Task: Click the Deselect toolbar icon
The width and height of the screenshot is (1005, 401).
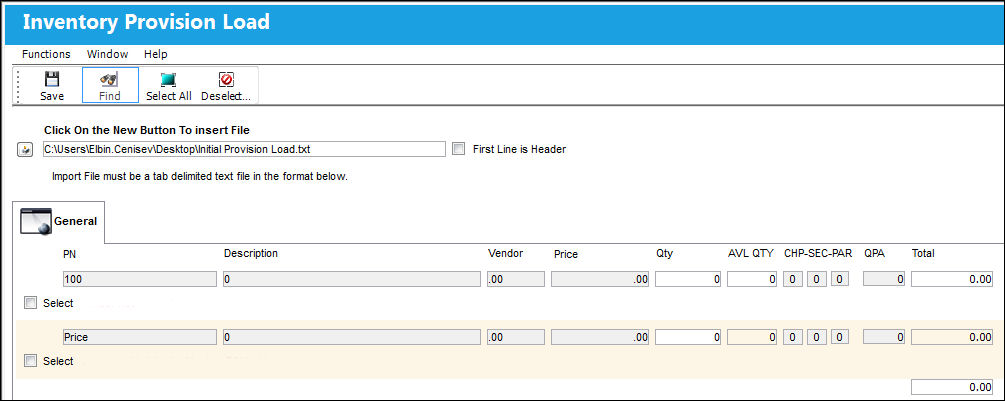Action: tap(226, 79)
